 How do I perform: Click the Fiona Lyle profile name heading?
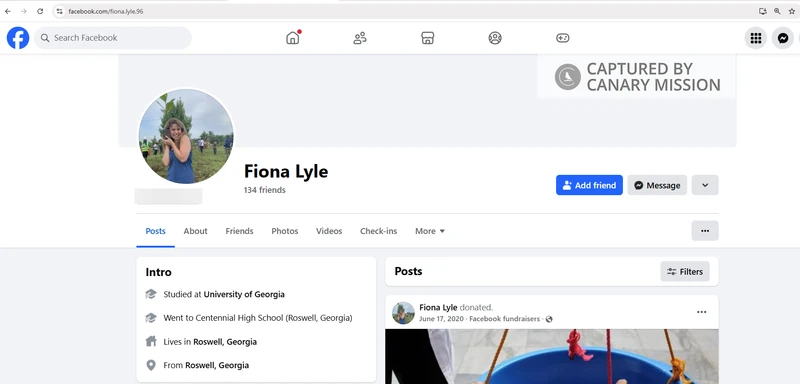tap(286, 172)
